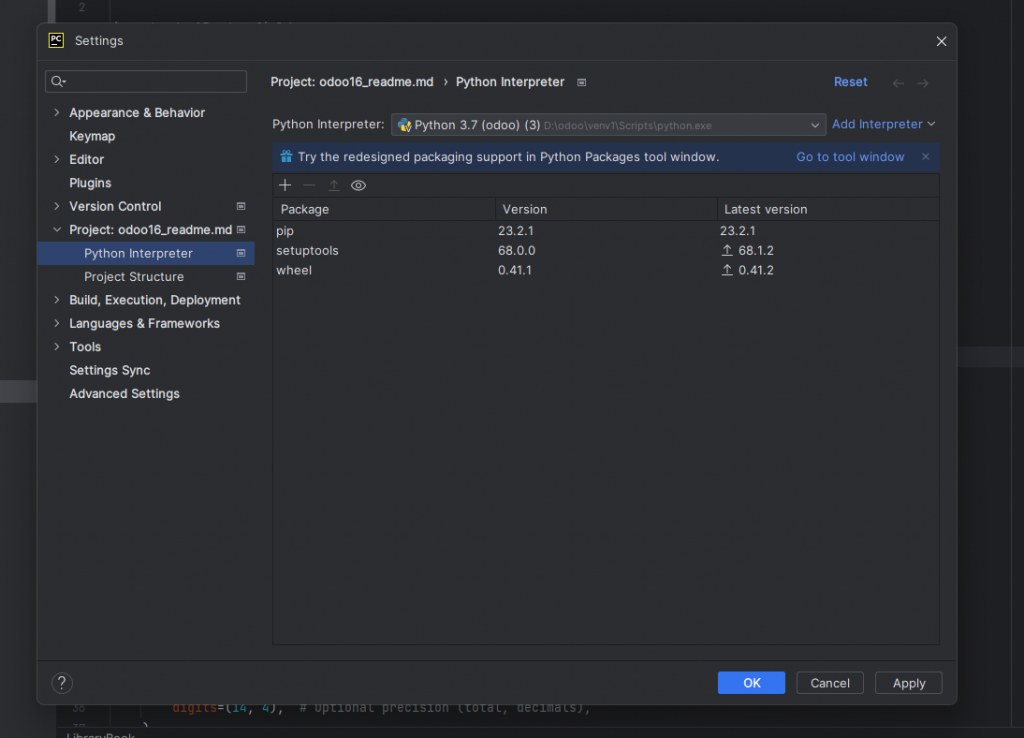Screen dimensions: 1024x738
Task: Open the Add Interpreter dropdown
Action: click(x=884, y=124)
